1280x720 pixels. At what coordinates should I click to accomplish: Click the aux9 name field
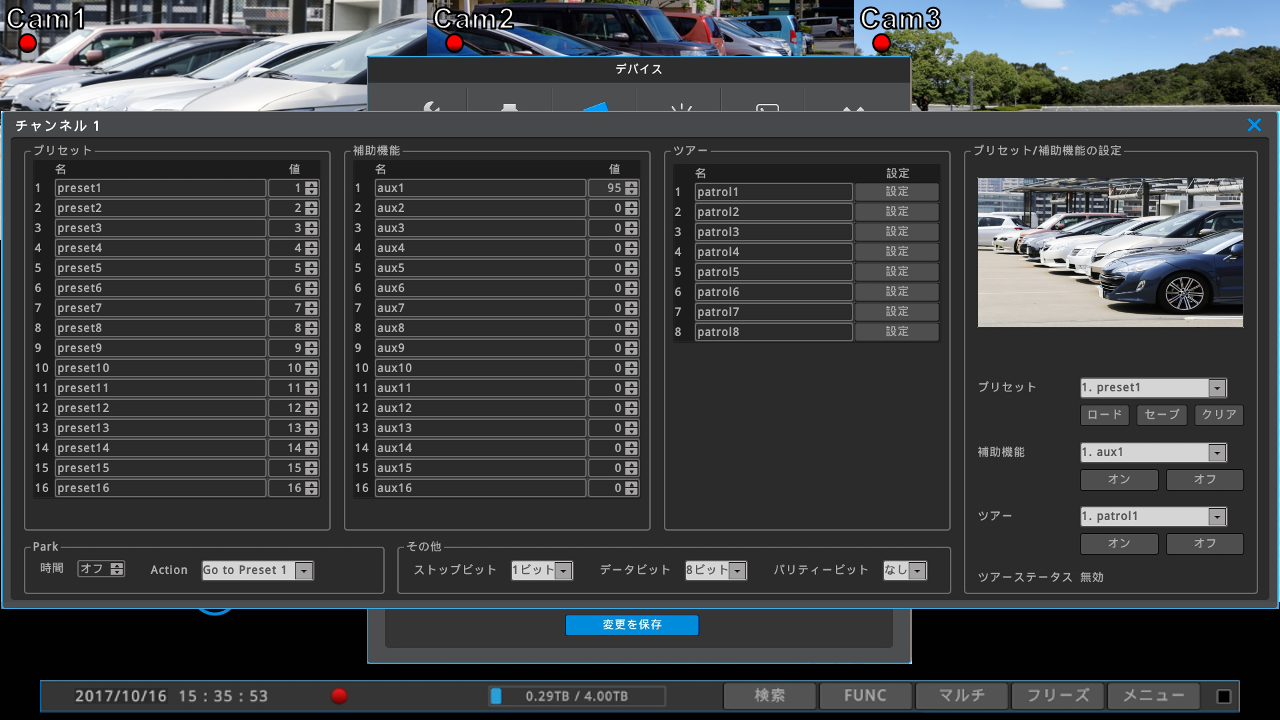[x=480, y=348]
